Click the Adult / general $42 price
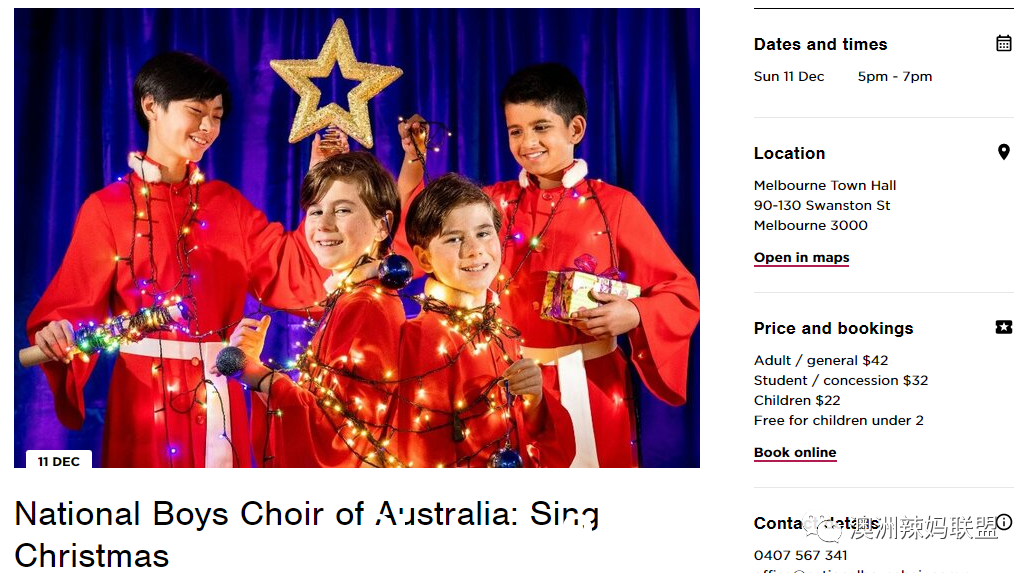This screenshot has width=1032, height=573. 821,361
